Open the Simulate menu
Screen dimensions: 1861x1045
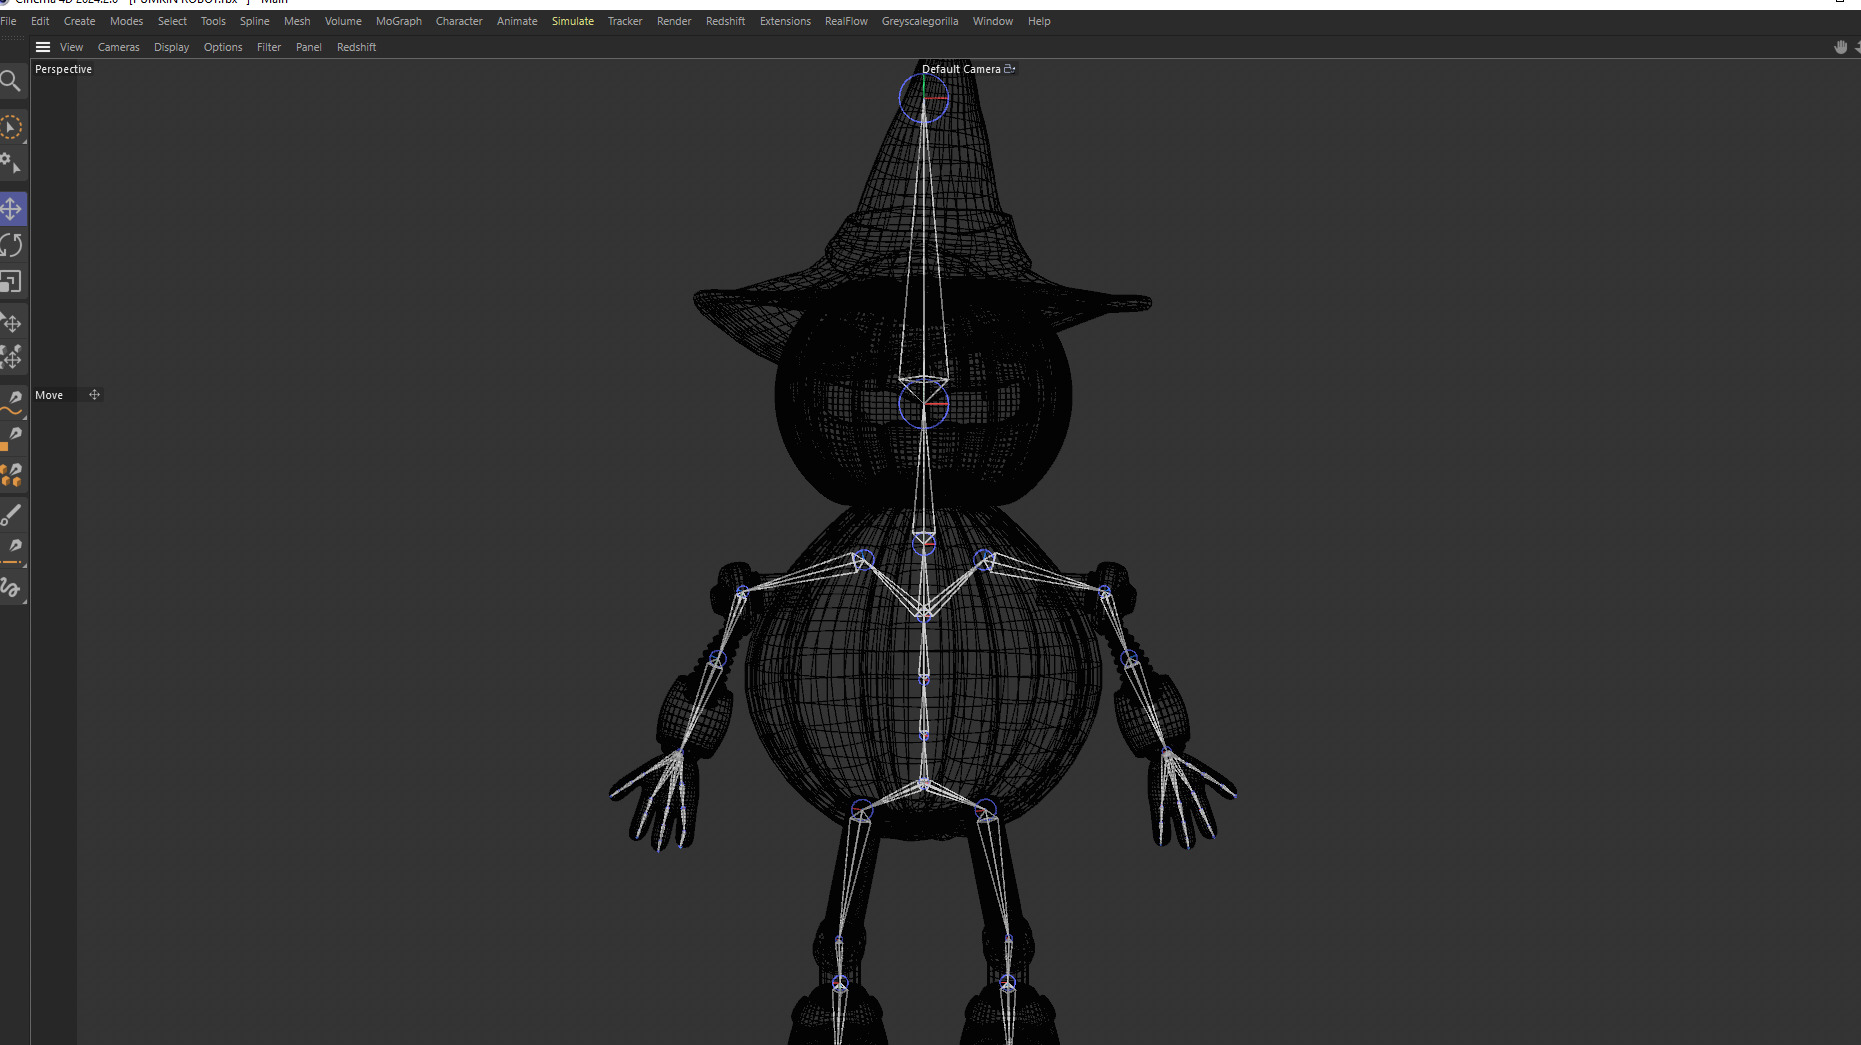click(x=573, y=21)
